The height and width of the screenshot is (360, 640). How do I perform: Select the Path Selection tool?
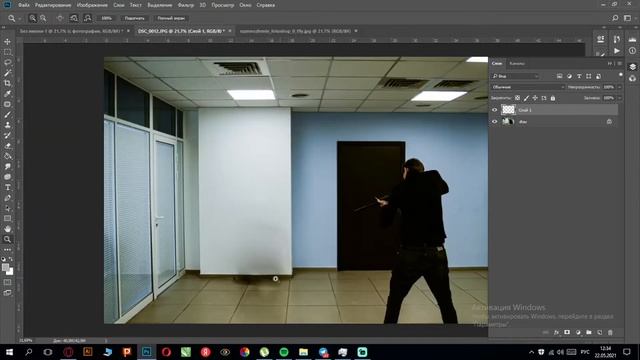click(7, 208)
